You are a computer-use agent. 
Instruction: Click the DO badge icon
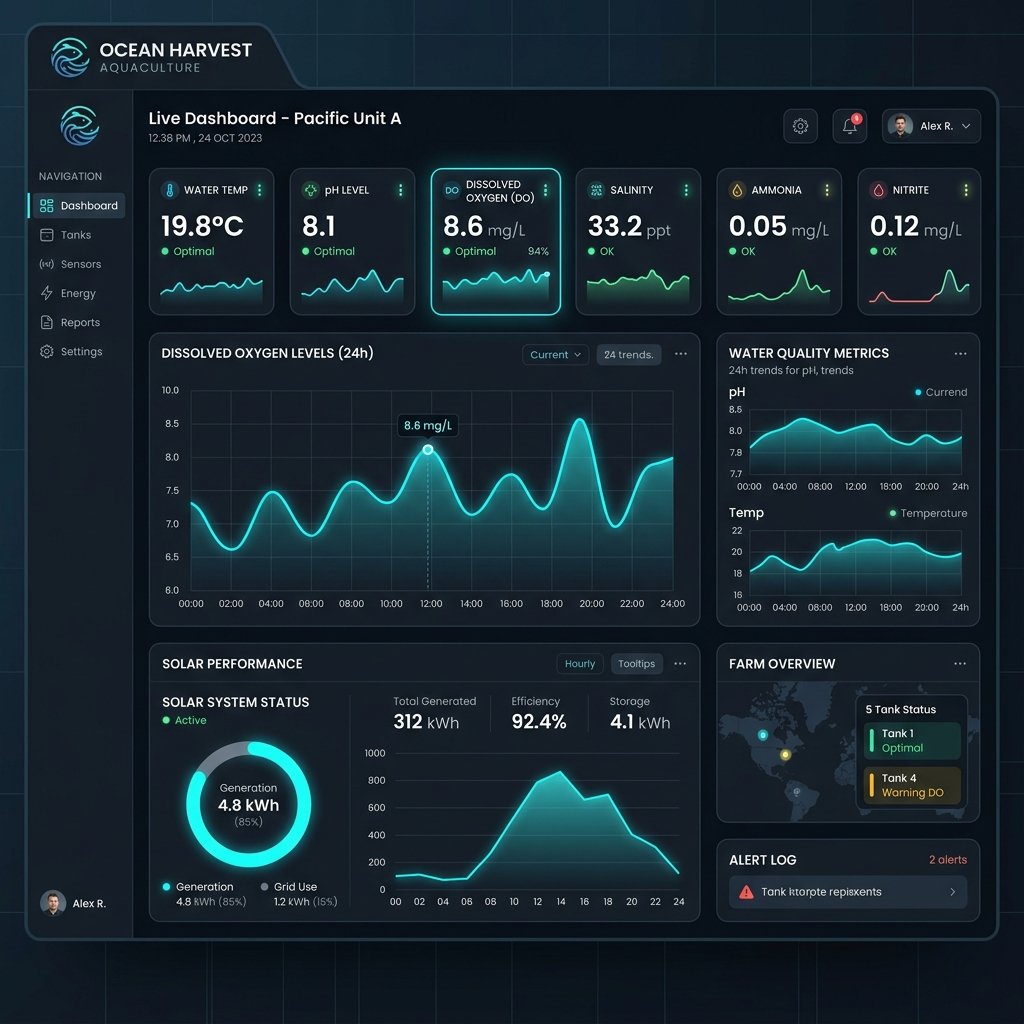(x=452, y=191)
